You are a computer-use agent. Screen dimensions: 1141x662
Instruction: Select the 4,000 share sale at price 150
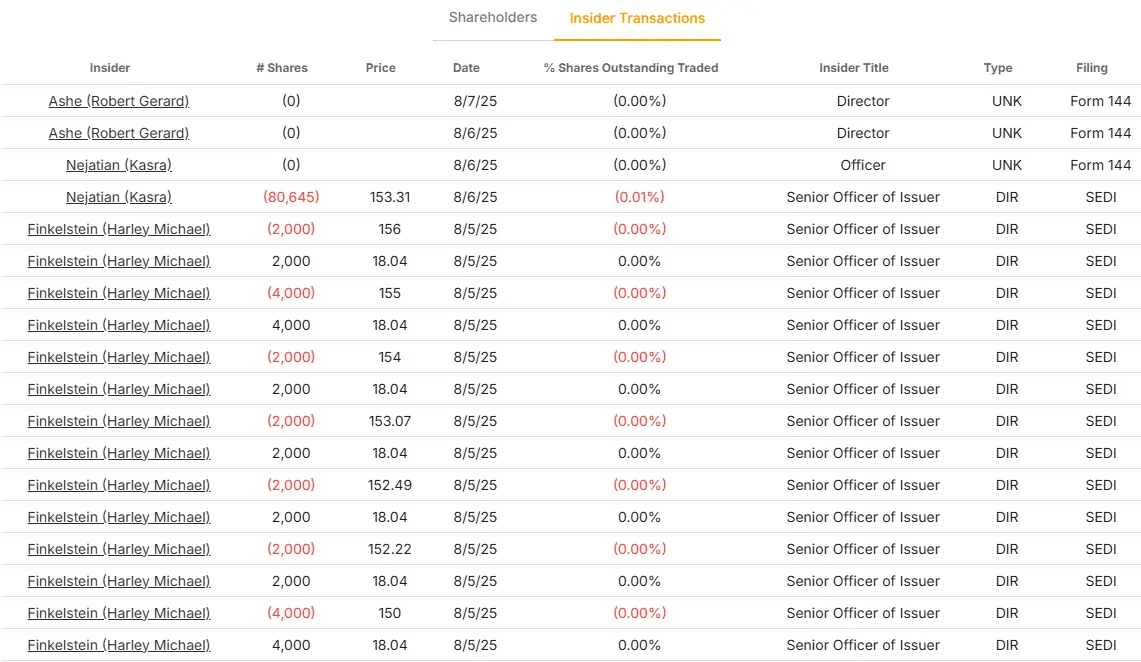[x=570, y=613]
